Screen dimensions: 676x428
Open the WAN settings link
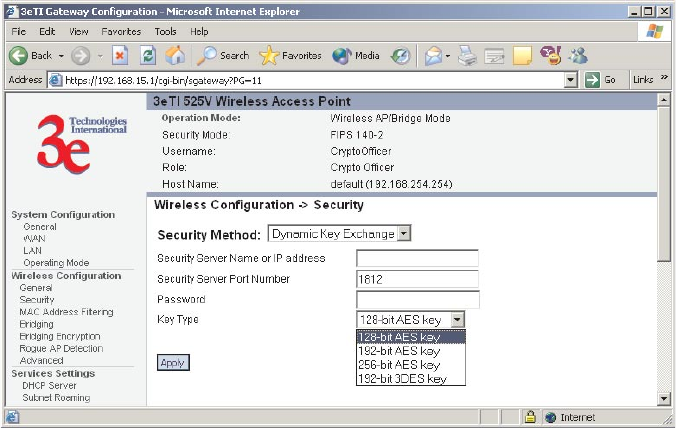pyautogui.click(x=34, y=238)
